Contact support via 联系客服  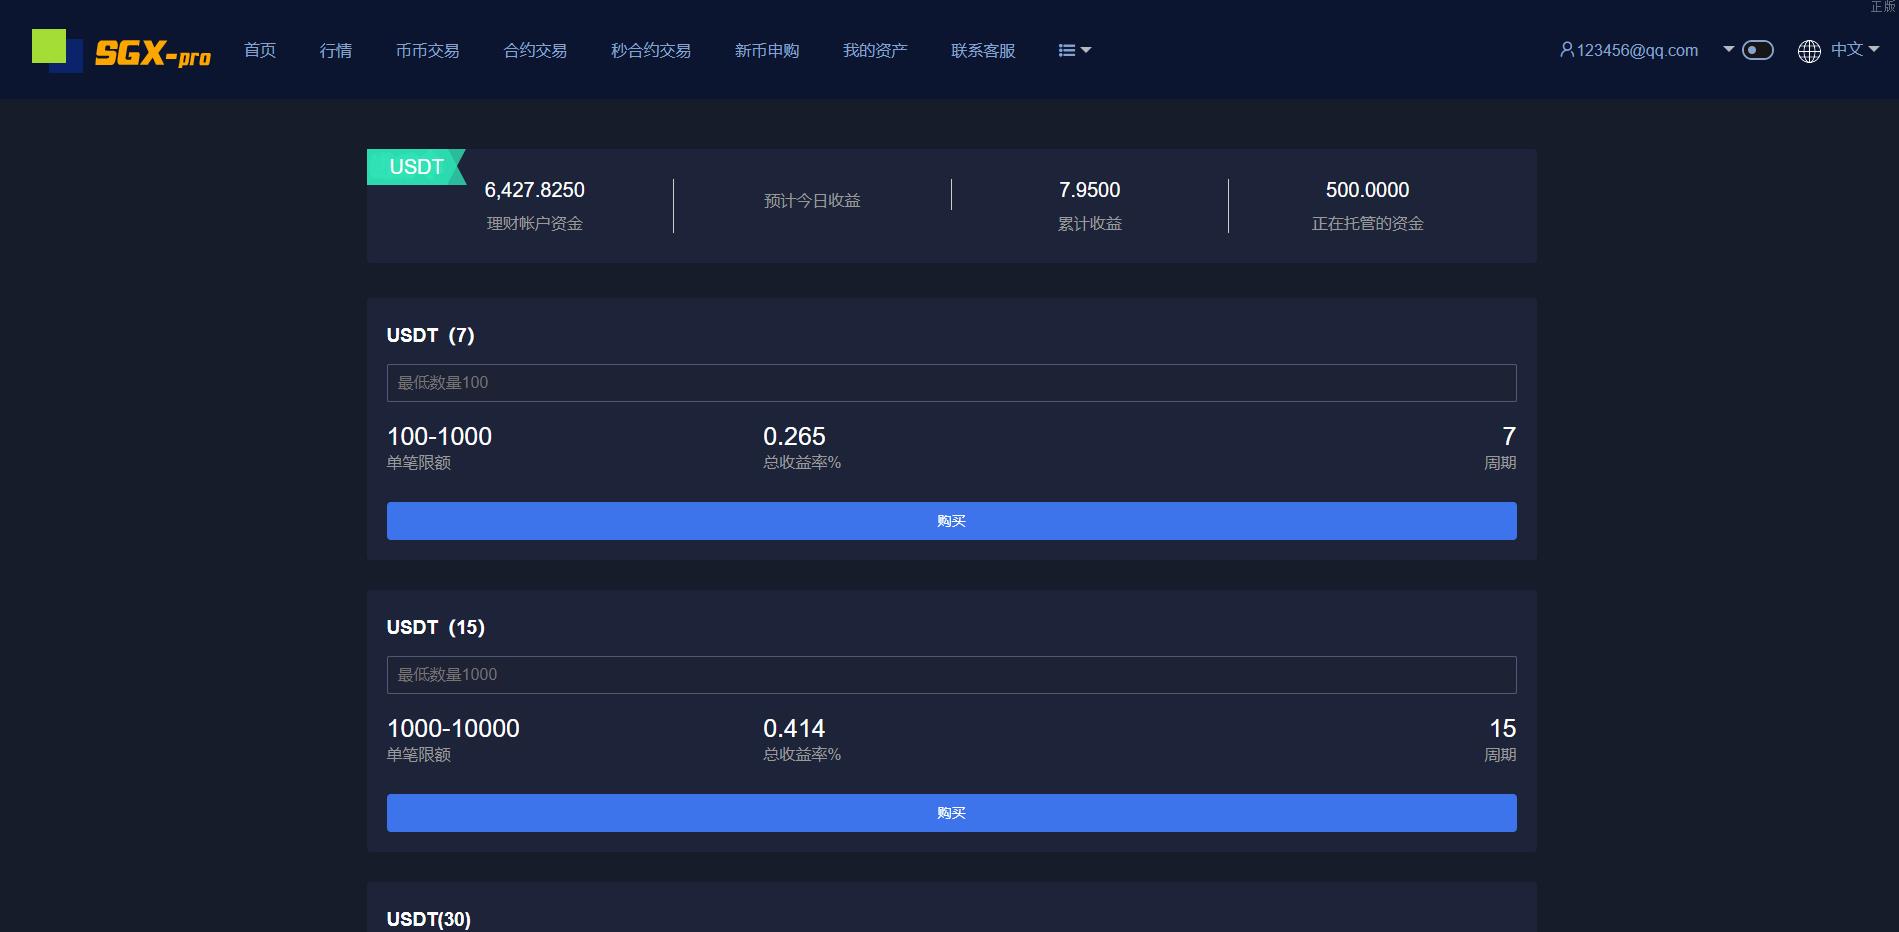pyautogui.click(x=983, y=50)
